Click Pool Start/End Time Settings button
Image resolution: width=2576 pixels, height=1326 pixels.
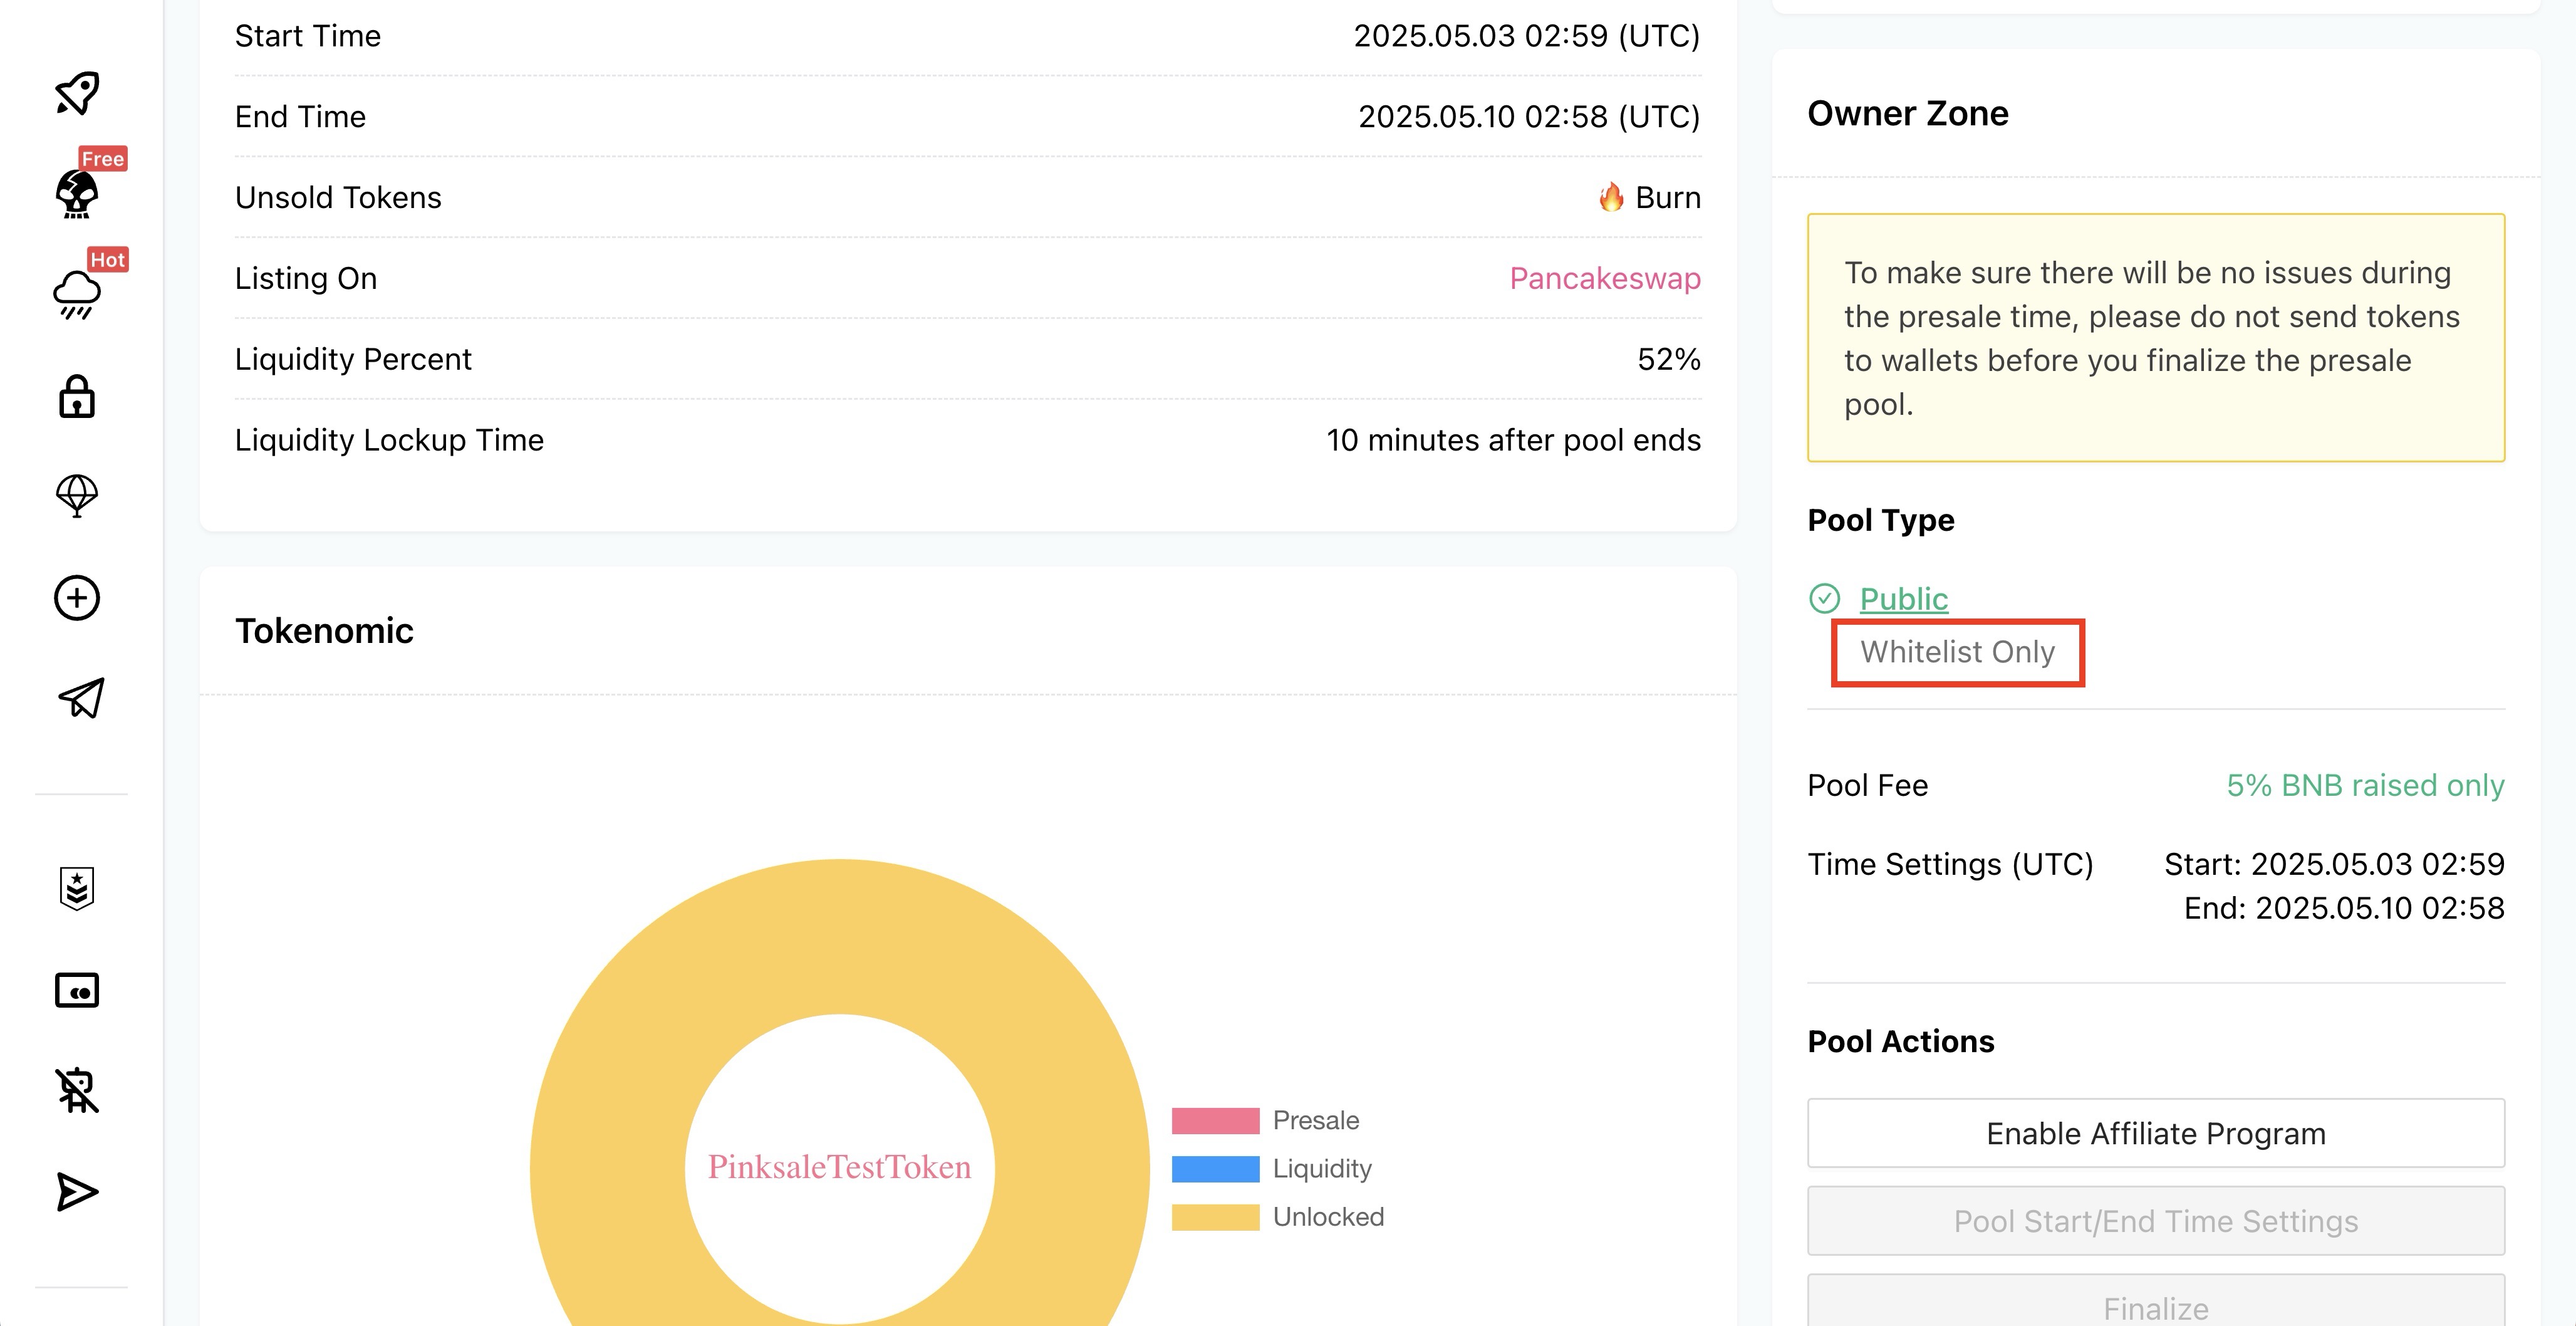(2156, 1221)
